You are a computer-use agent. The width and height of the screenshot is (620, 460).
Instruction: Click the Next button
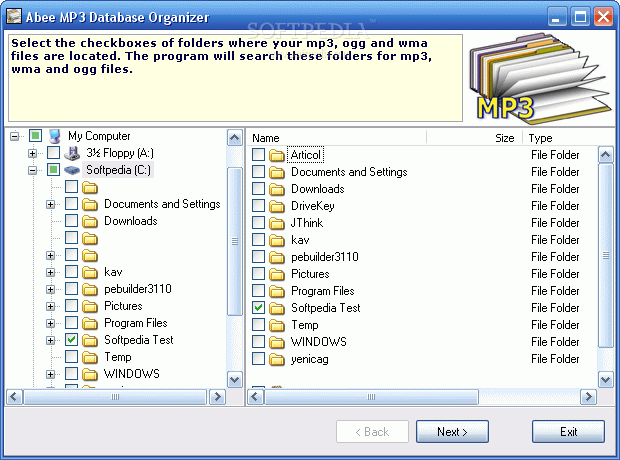click(452, 432)
